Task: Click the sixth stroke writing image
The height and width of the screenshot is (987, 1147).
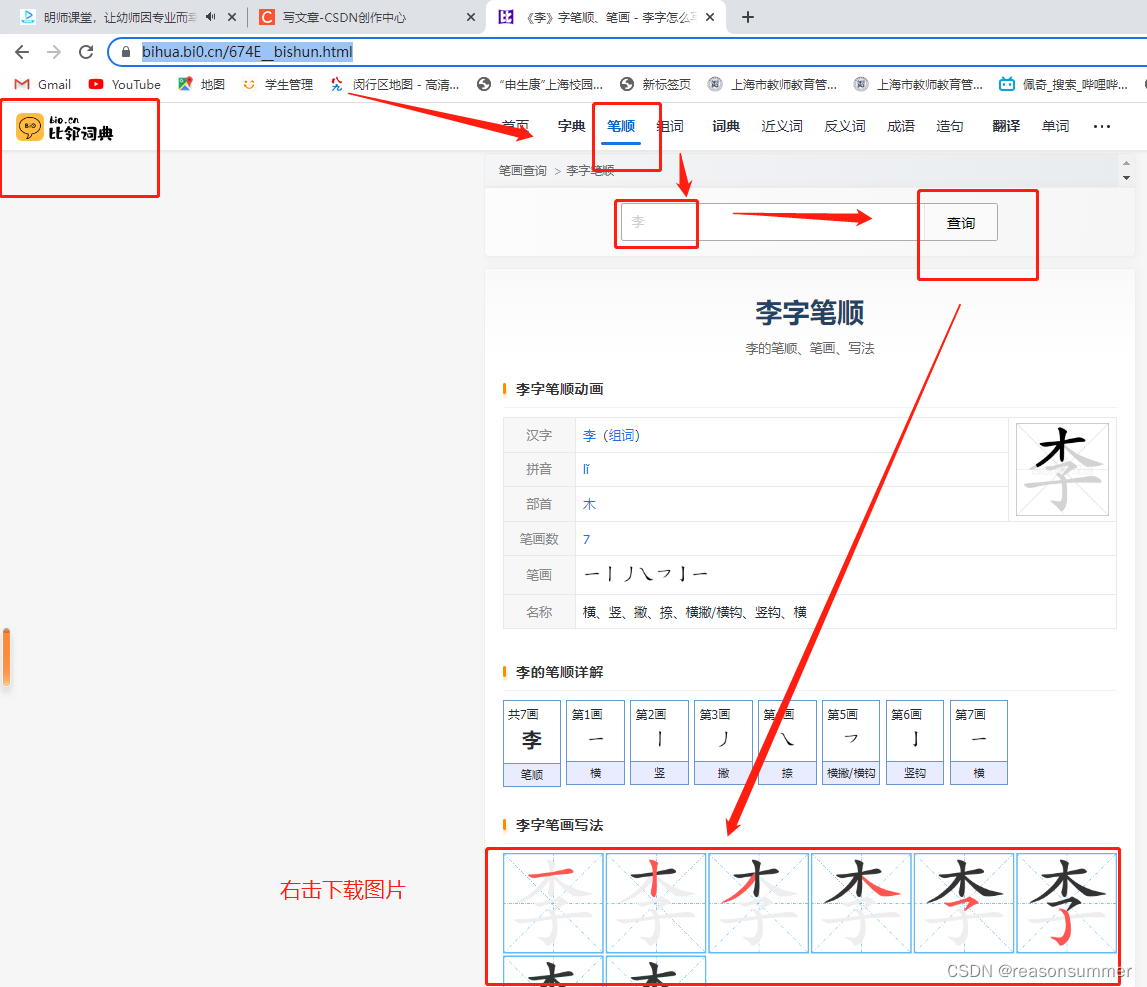Action: point(1067,903)
